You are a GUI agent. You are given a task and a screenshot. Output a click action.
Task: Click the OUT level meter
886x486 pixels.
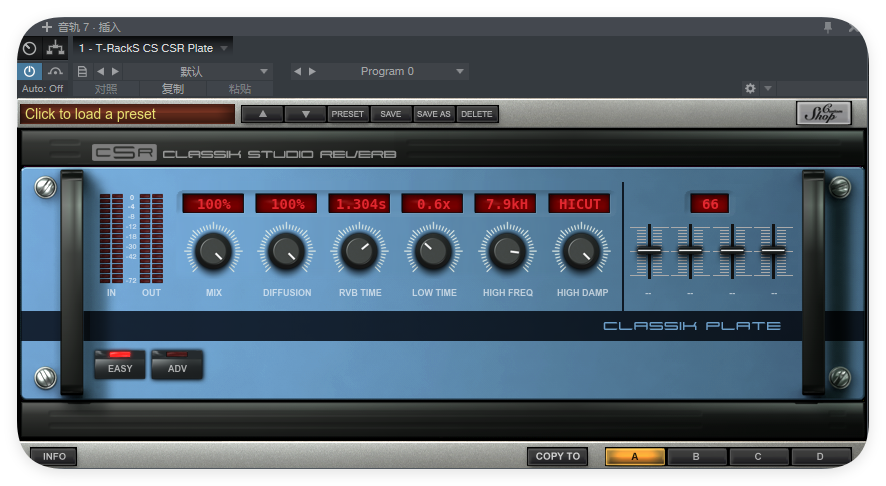[151, 238]
